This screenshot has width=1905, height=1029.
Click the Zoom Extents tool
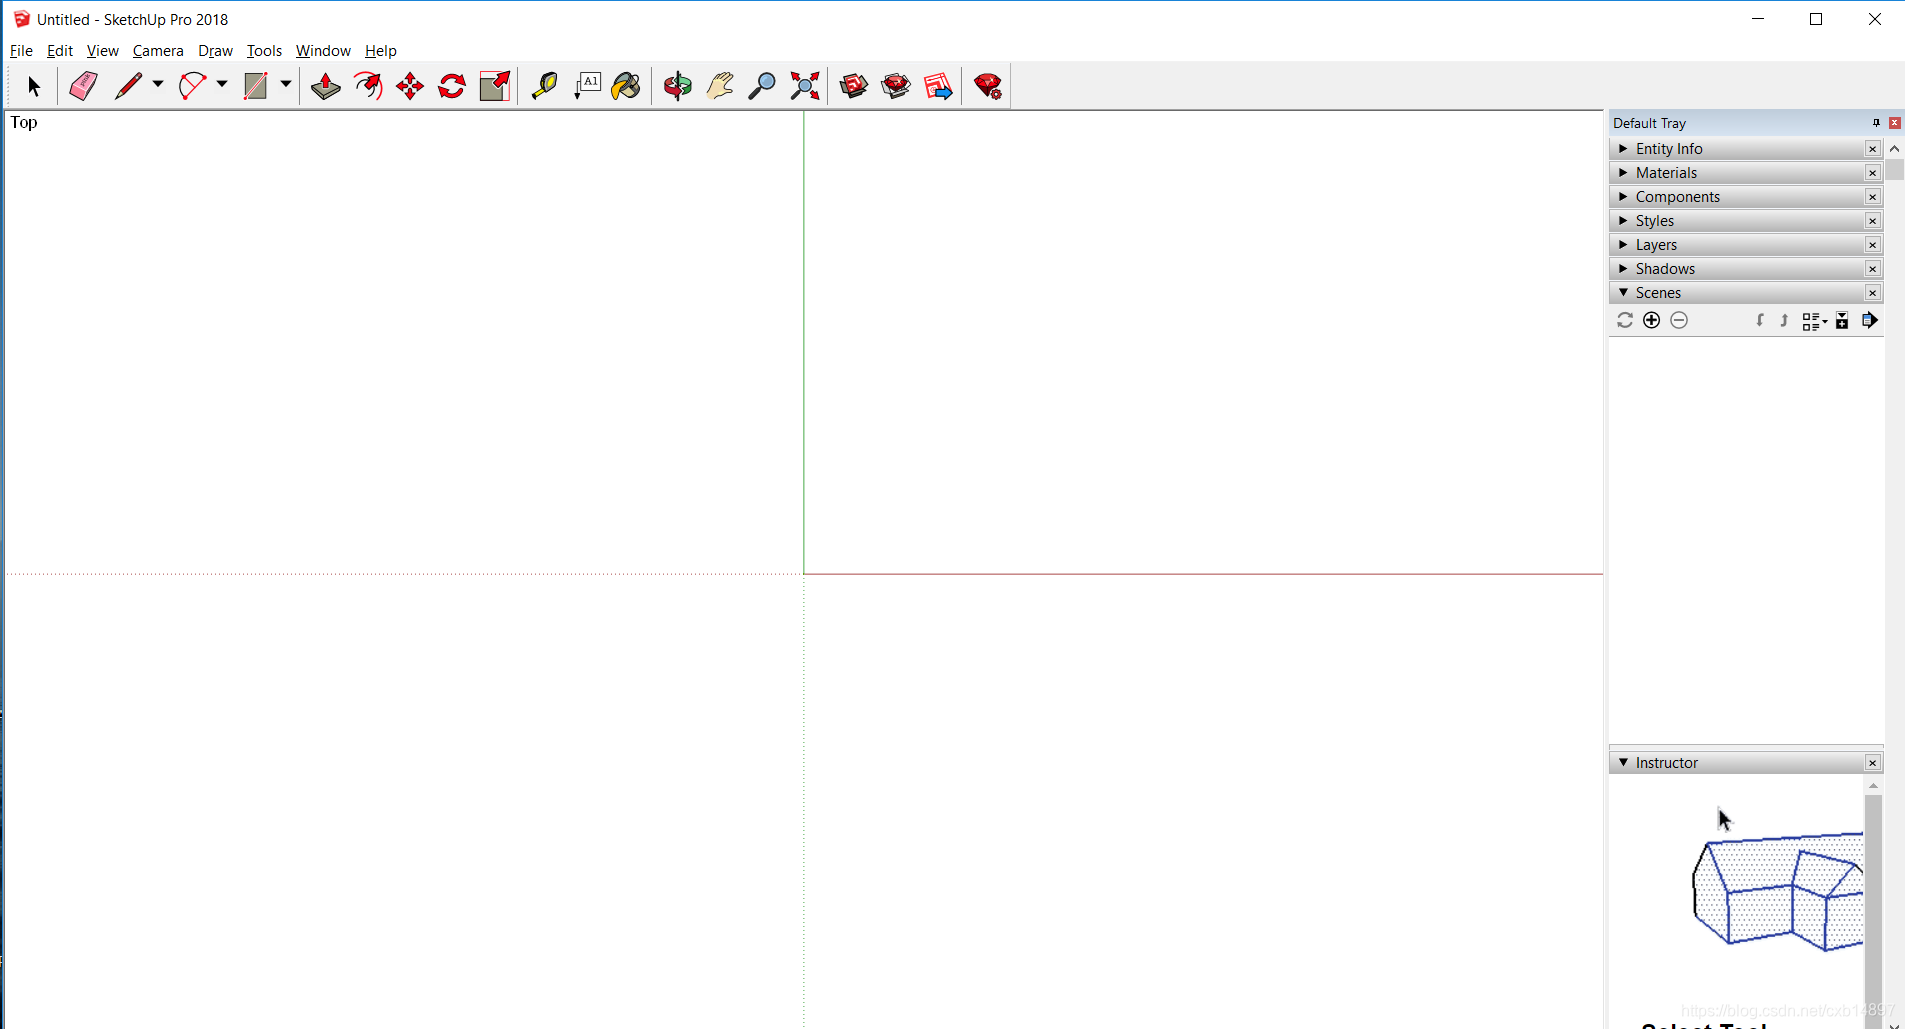805,86
